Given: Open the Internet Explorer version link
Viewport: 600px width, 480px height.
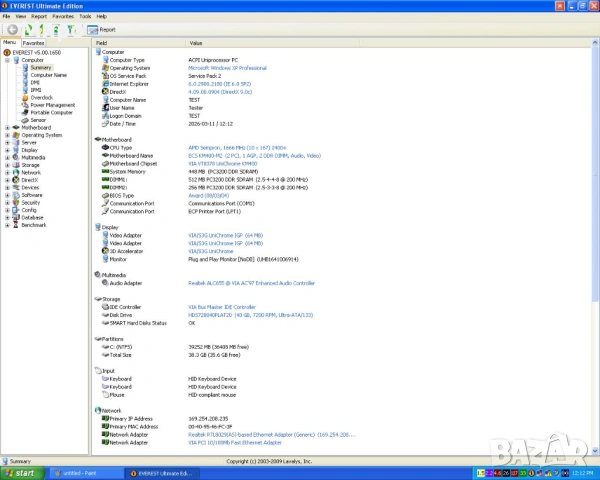Looking at the screenshot, I should 220,84.
